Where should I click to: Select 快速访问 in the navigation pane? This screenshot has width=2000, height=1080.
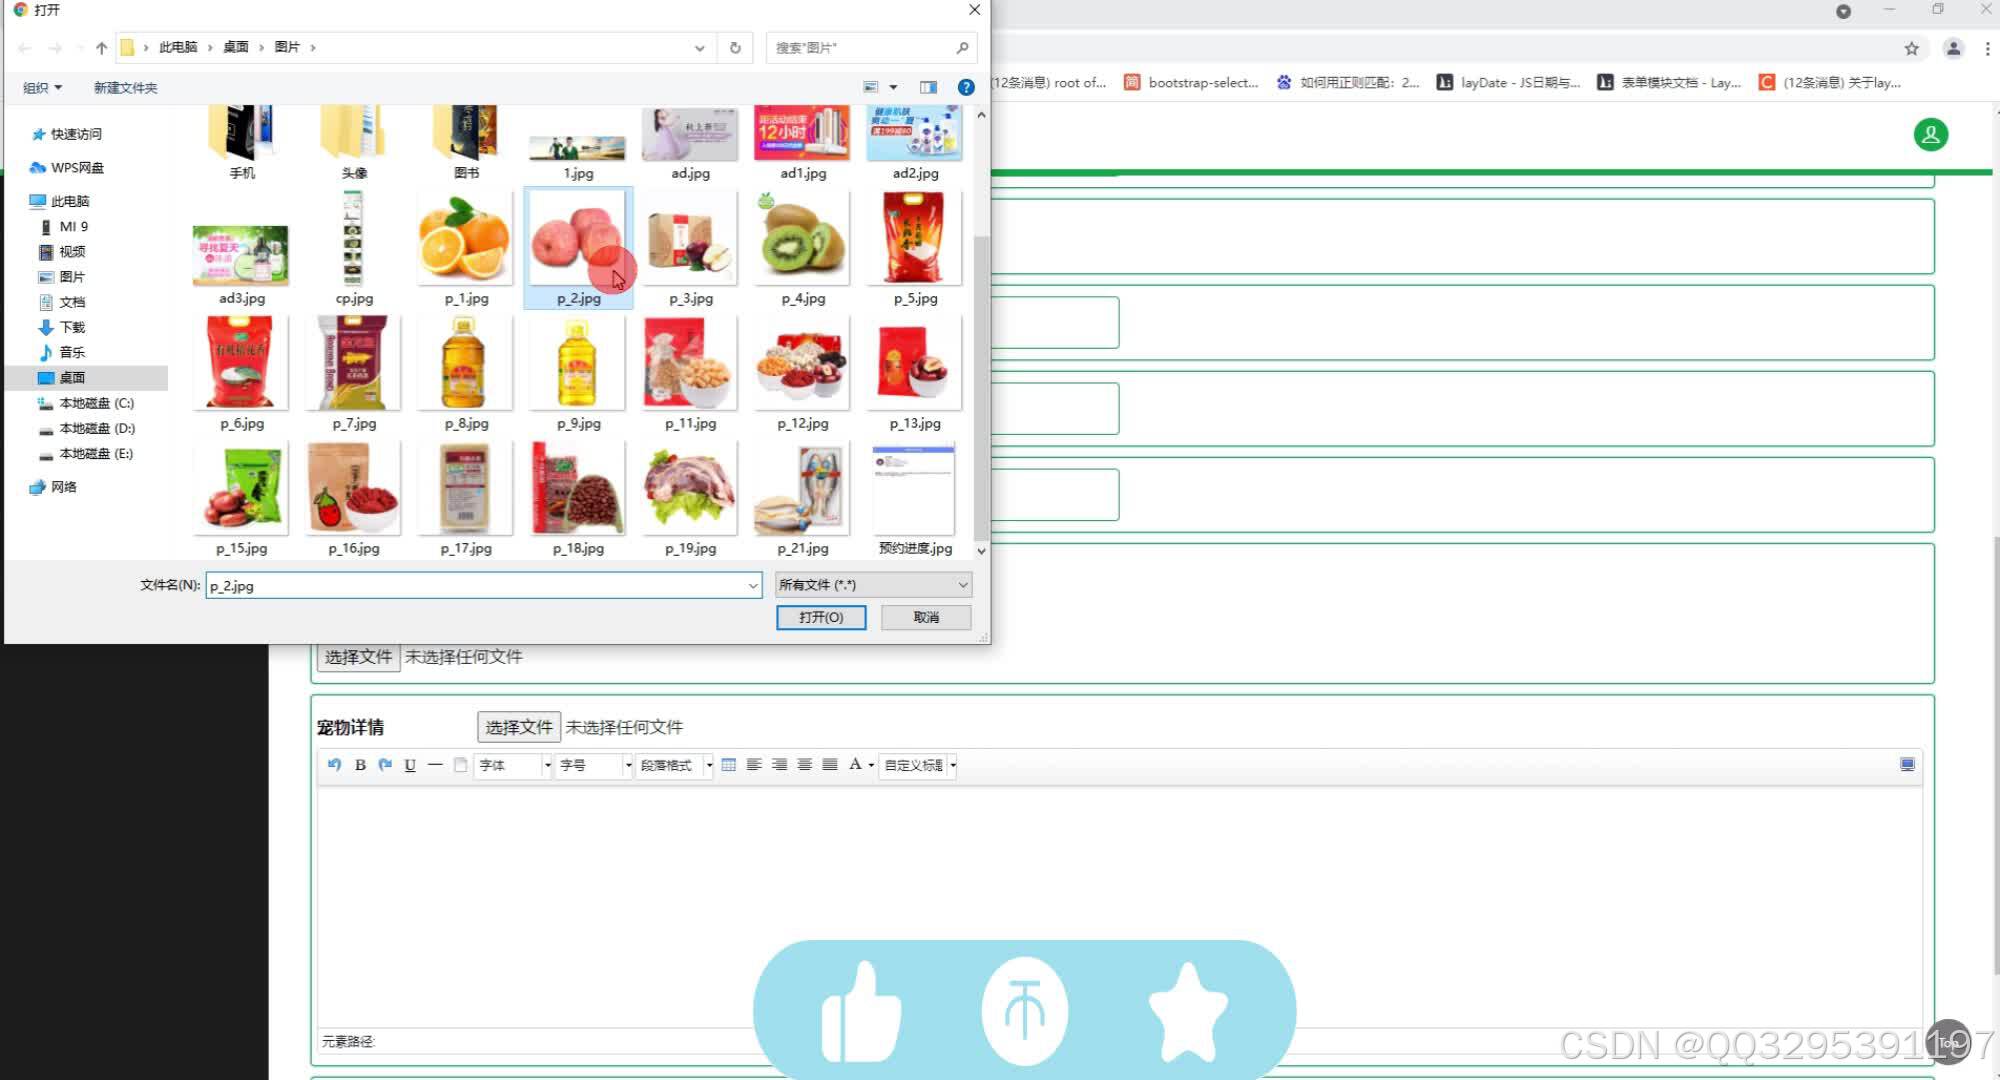point(68,134)
